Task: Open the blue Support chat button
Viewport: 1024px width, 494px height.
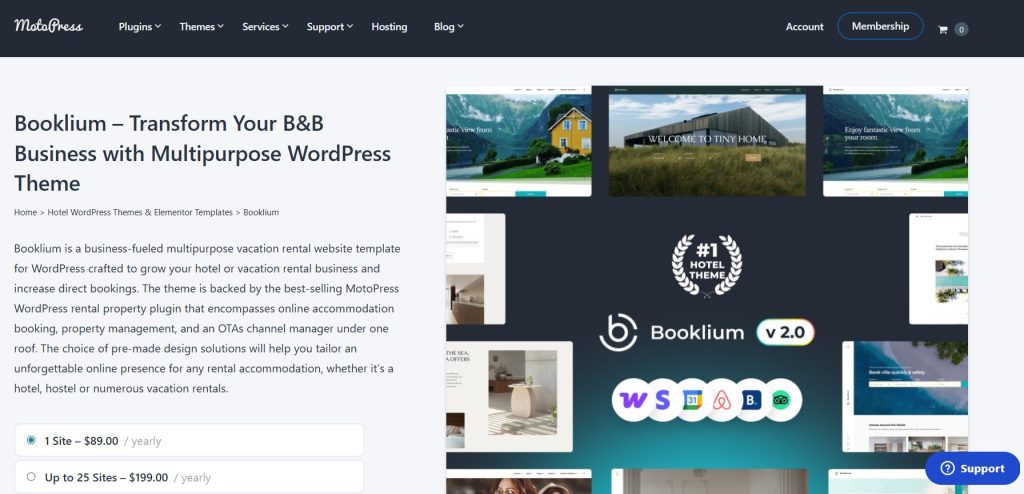Action: point(972,469)
